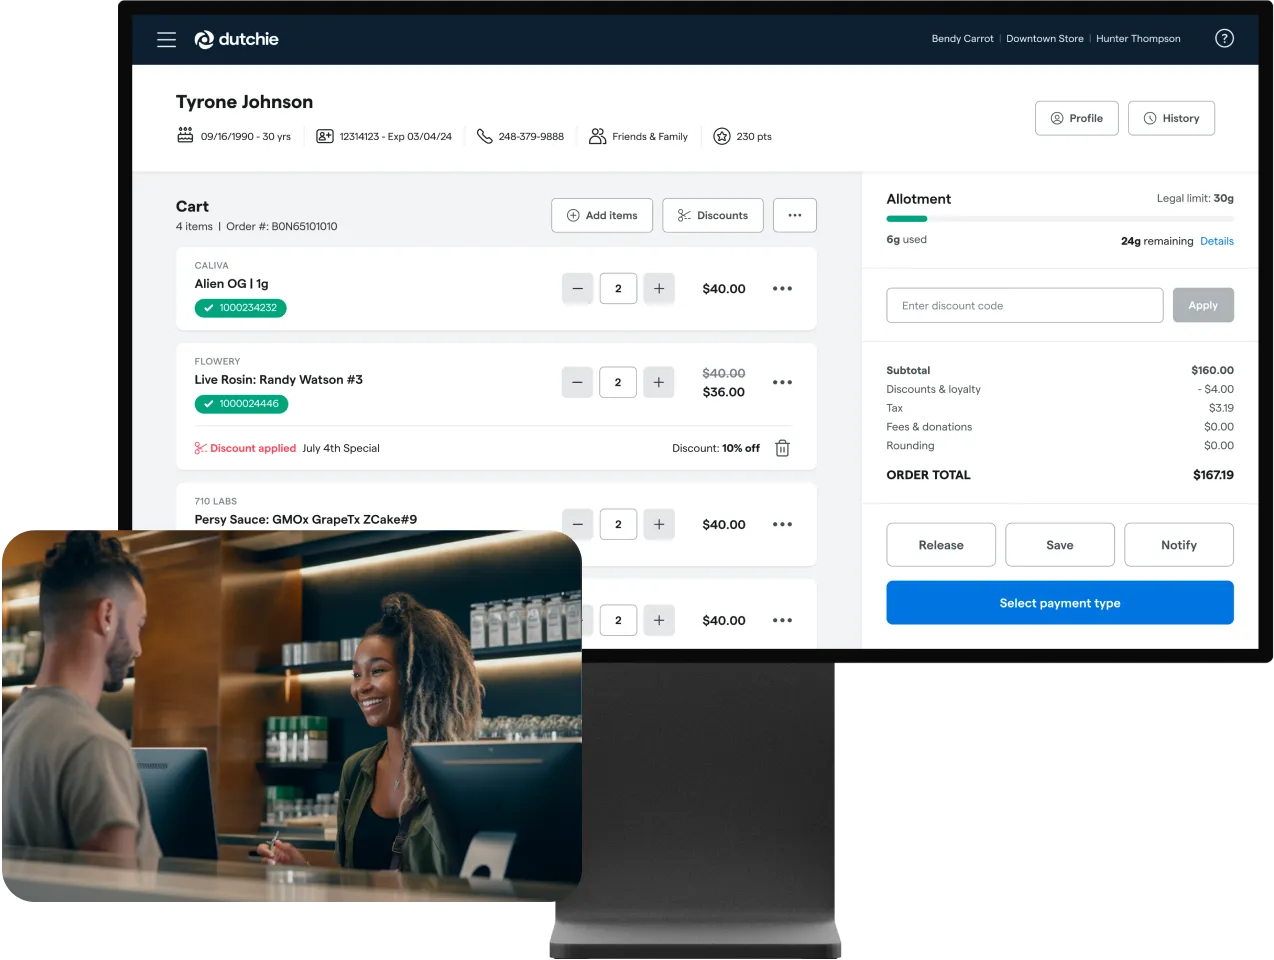Click Hunter Thompson user name
The width and height of the screenshot is (1274, 960).
[1138, 39]
